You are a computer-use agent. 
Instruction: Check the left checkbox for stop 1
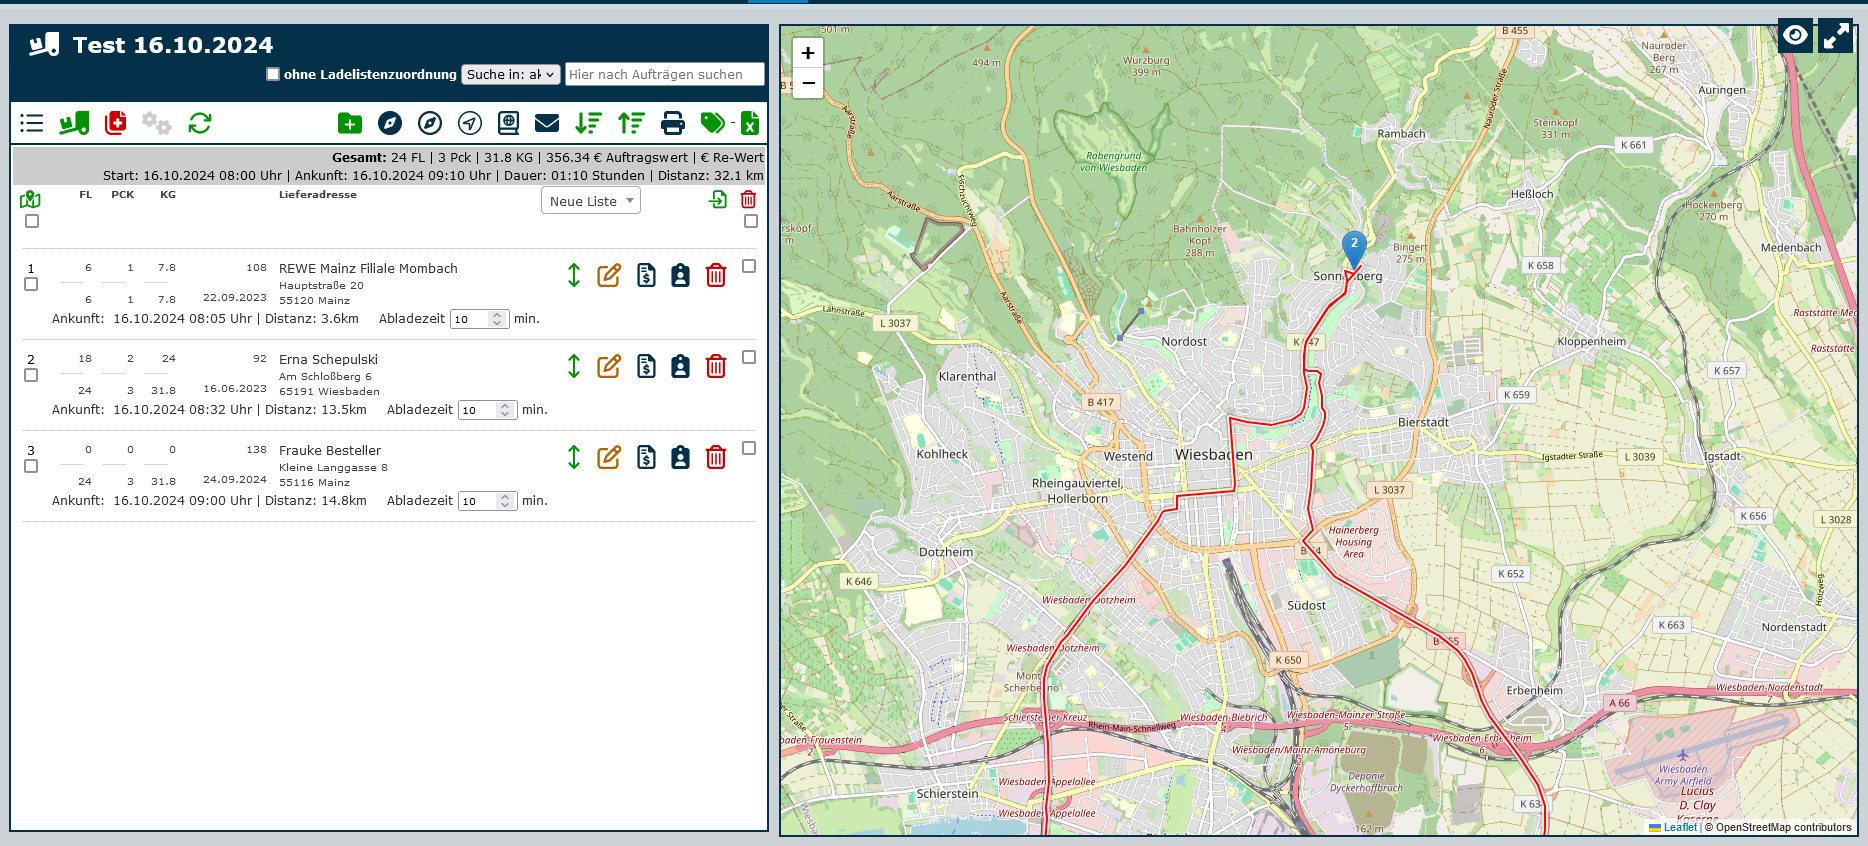[31, 285]
